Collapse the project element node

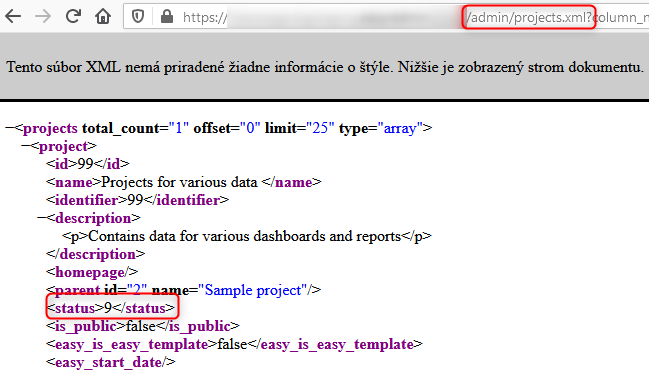tap(26, 146)
